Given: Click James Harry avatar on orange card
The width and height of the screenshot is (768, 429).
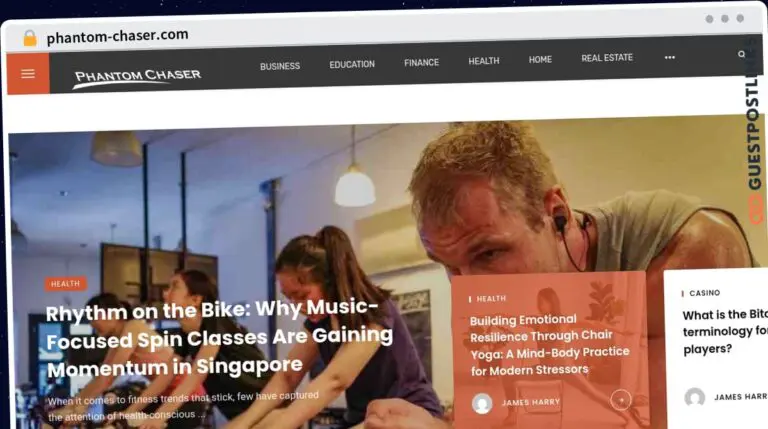Looking at the screenshot, I should pyautogui.click(x=482, y=404).
